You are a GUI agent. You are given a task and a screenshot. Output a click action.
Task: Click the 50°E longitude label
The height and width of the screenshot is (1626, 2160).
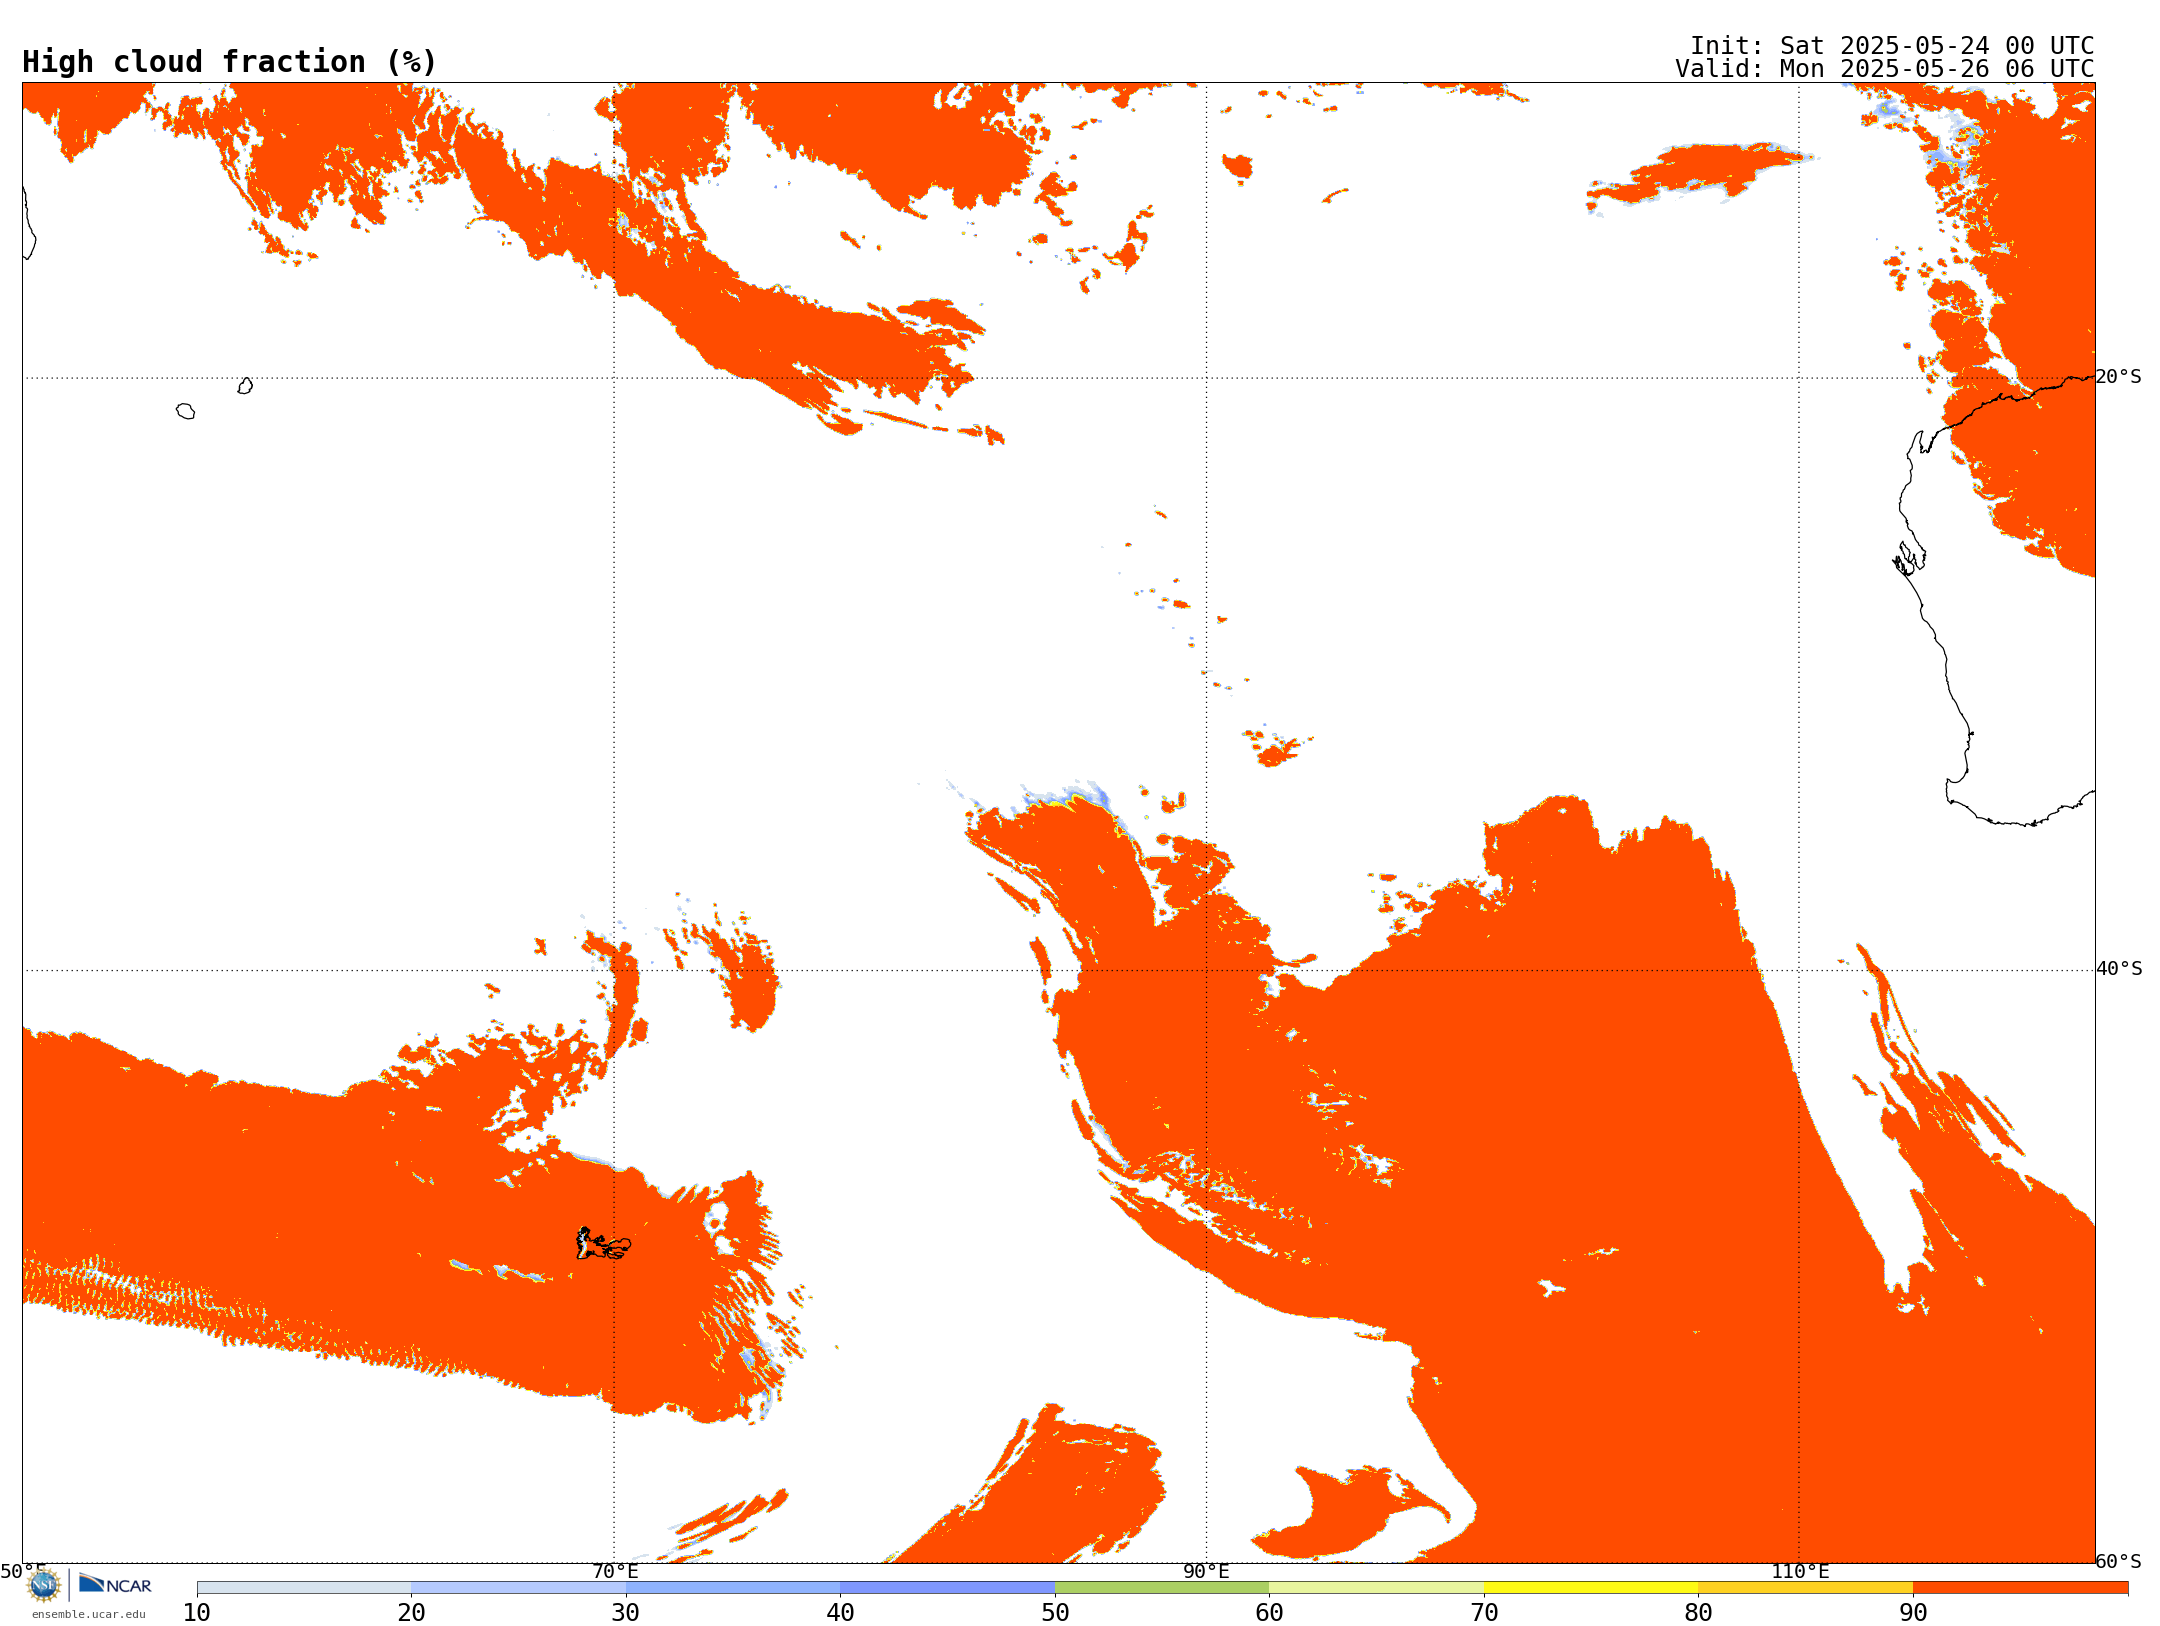[23, 1571]
